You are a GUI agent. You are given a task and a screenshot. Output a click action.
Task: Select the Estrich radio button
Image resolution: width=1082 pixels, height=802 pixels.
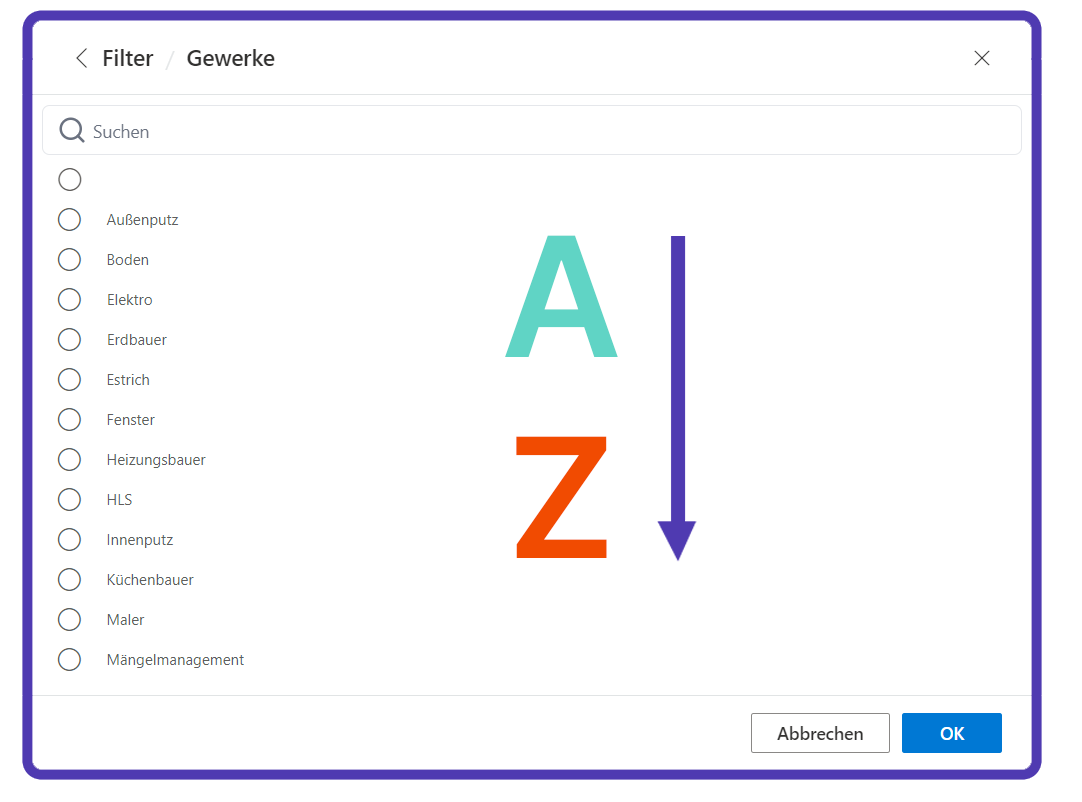(x=69, y=380)
